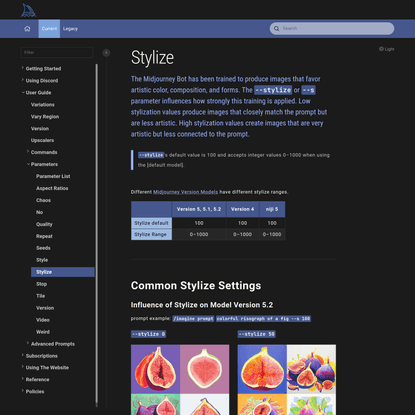
Task: Click the 'Common Stylize Settings' heading
Action: click(x=196, y=286)
